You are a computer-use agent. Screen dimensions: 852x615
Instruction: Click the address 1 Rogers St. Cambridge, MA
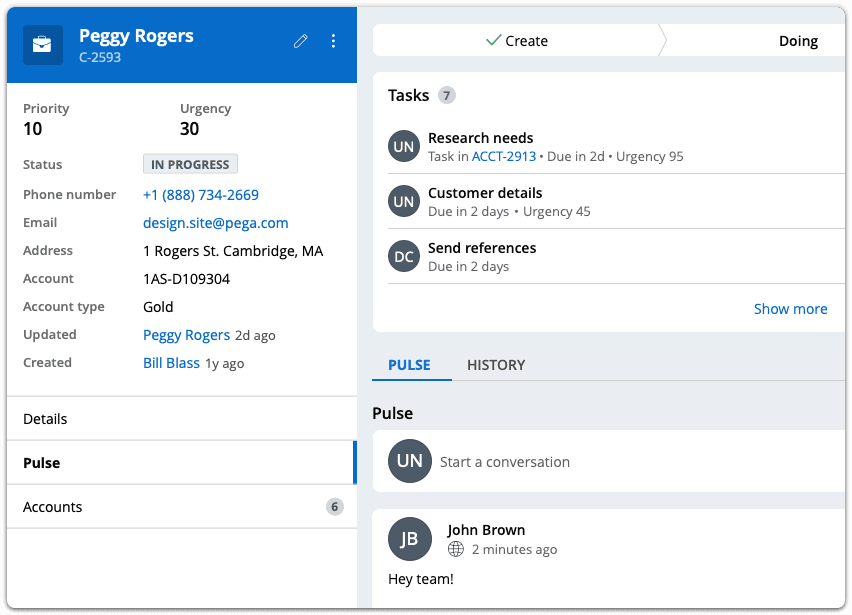233,251
